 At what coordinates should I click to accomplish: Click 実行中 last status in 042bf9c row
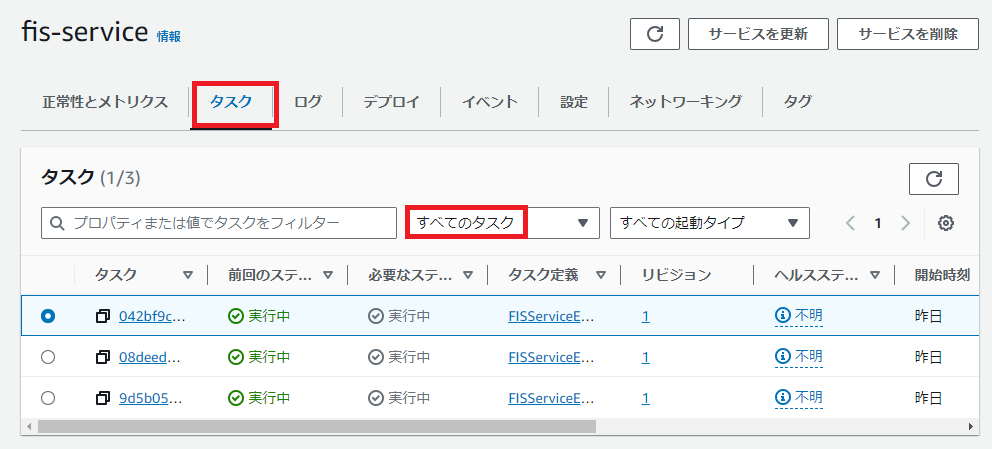(x=269, y=316)
